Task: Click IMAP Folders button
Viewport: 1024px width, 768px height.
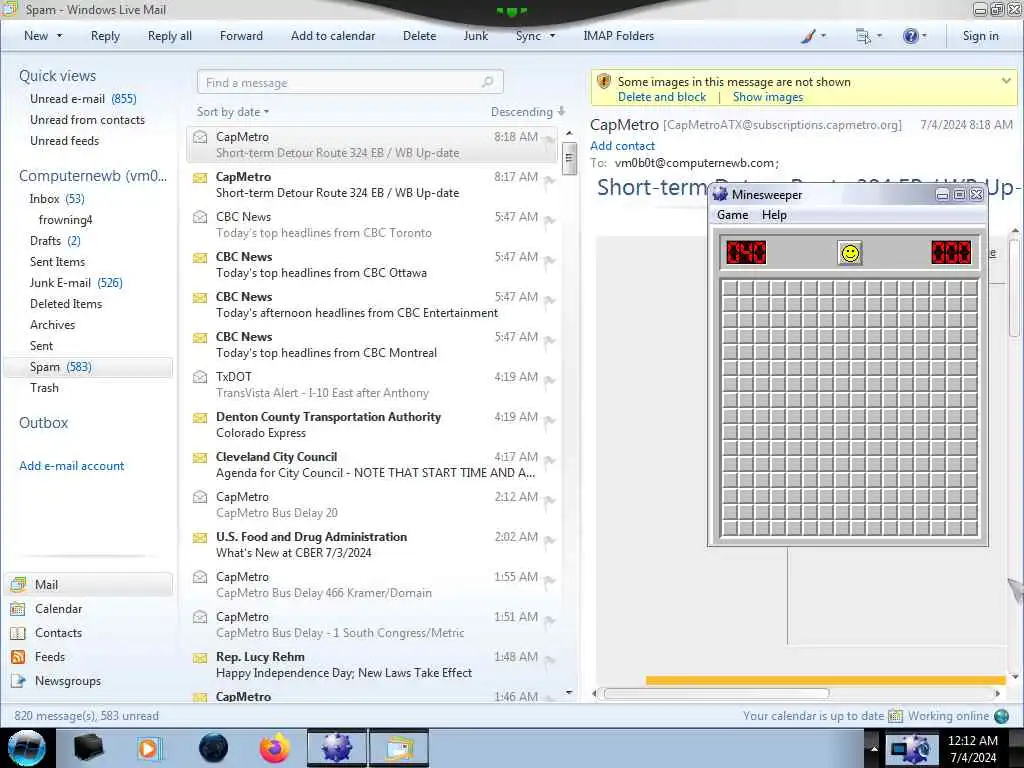Action: [x=618, y=36]
